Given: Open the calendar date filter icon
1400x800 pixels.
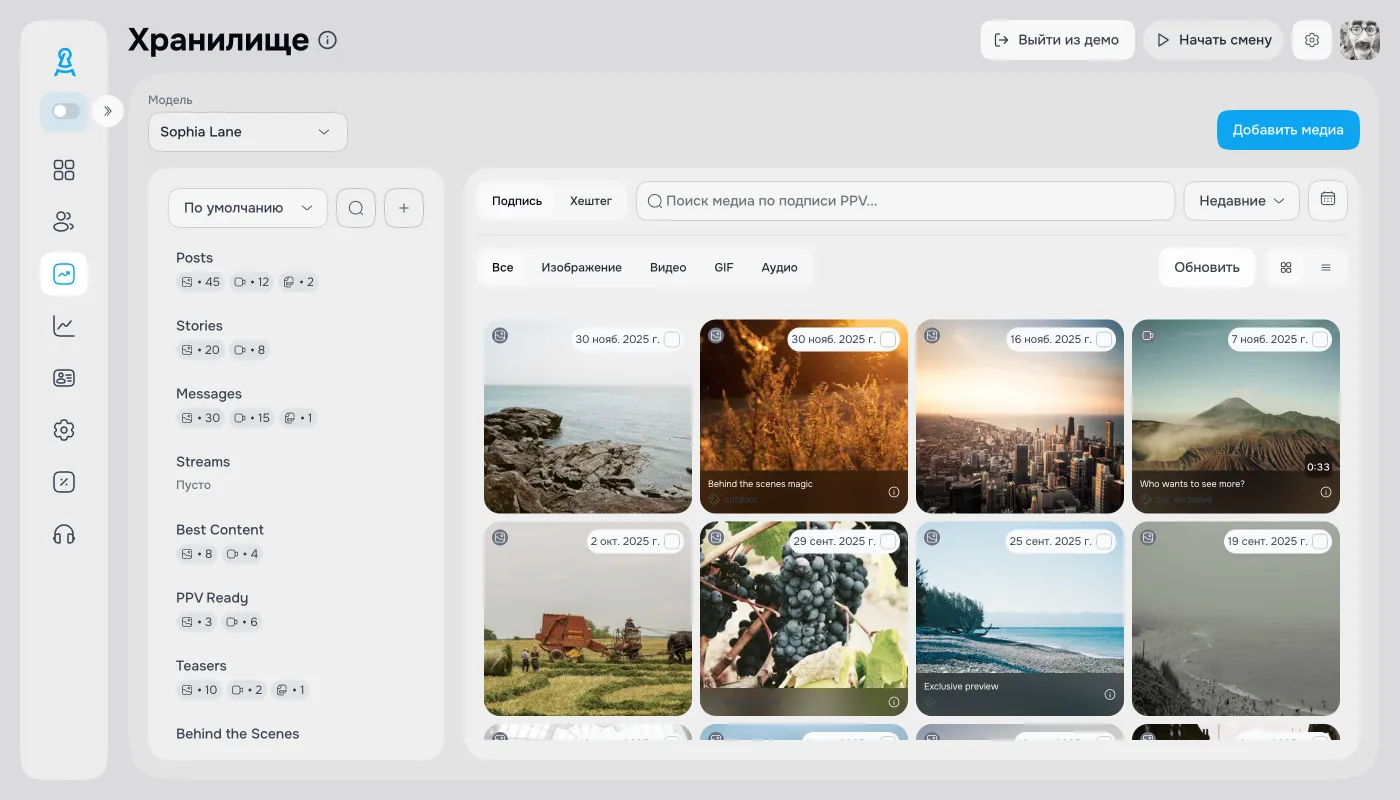Looking at the screenshot, I should (x=1327, y=200).
